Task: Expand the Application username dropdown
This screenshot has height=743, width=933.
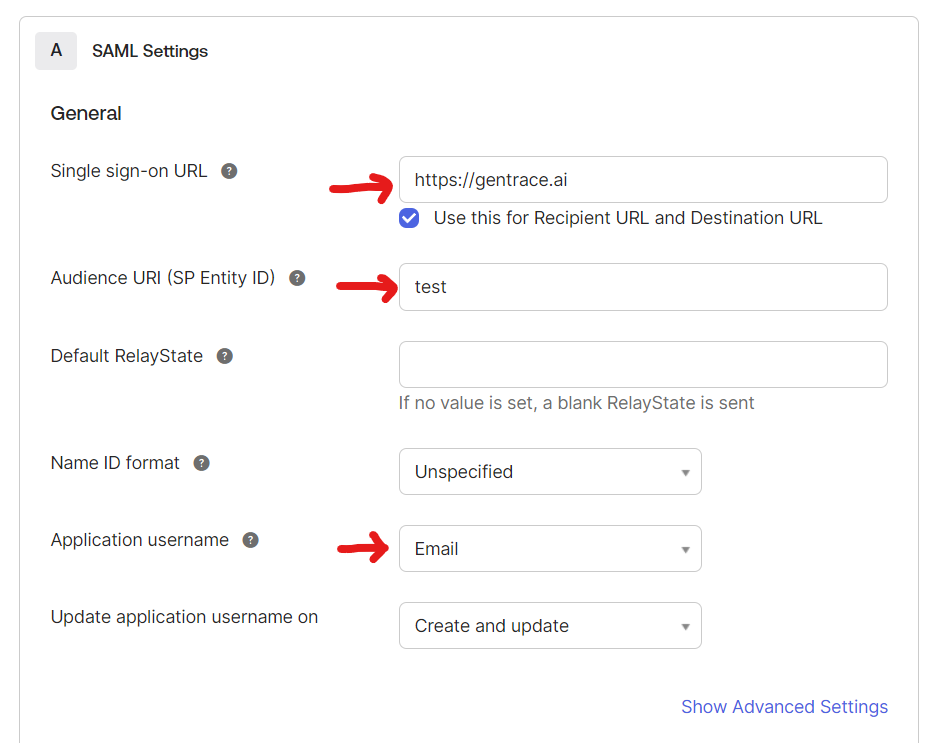Action: pyautogui.click(x=550, y=548)
